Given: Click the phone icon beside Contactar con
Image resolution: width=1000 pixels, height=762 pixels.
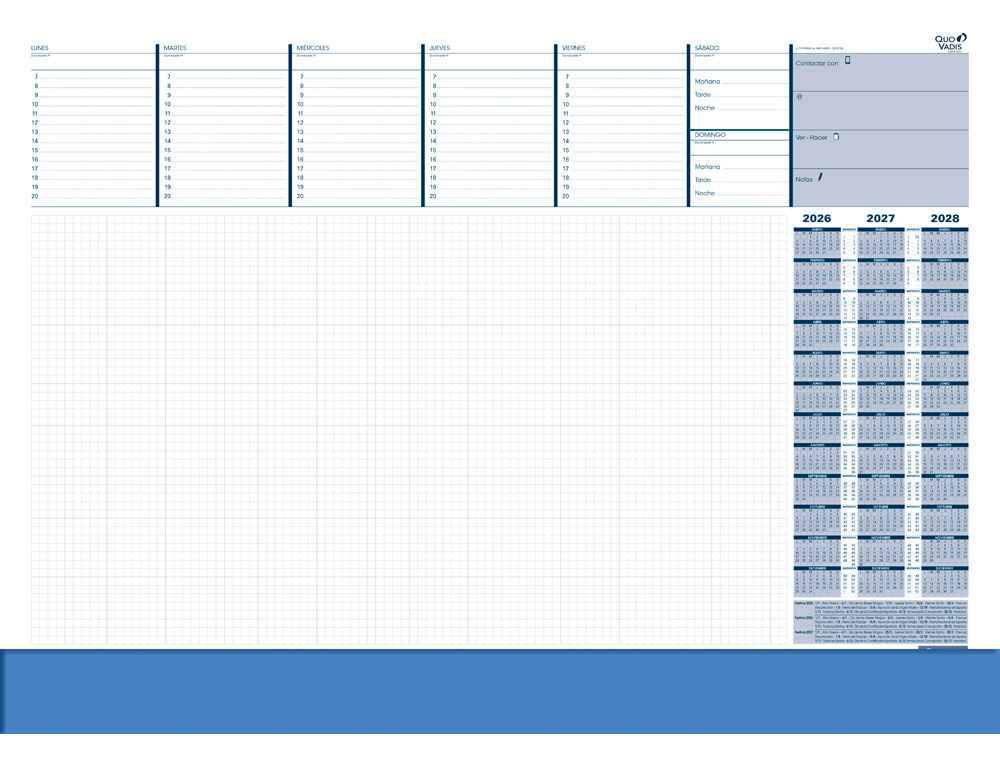Looking at the screenshot, I should point(849,61).
